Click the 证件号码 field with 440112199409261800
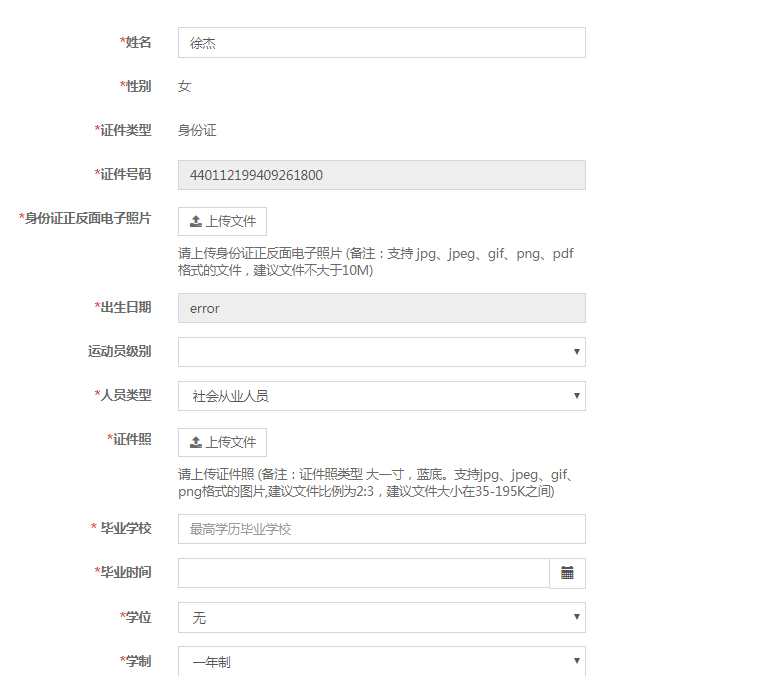The image size is (765, 676). 382,175
